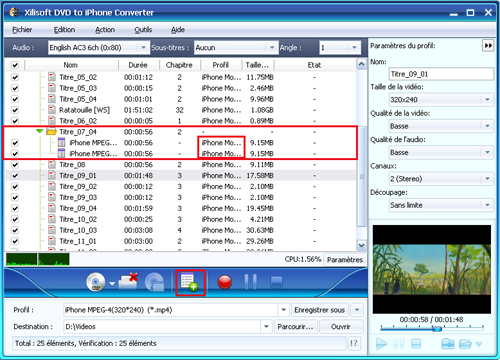Image resolution: width=500 pixels, height=360 pixels.
Task: Open the Edition menu
Action: point(64,30)
